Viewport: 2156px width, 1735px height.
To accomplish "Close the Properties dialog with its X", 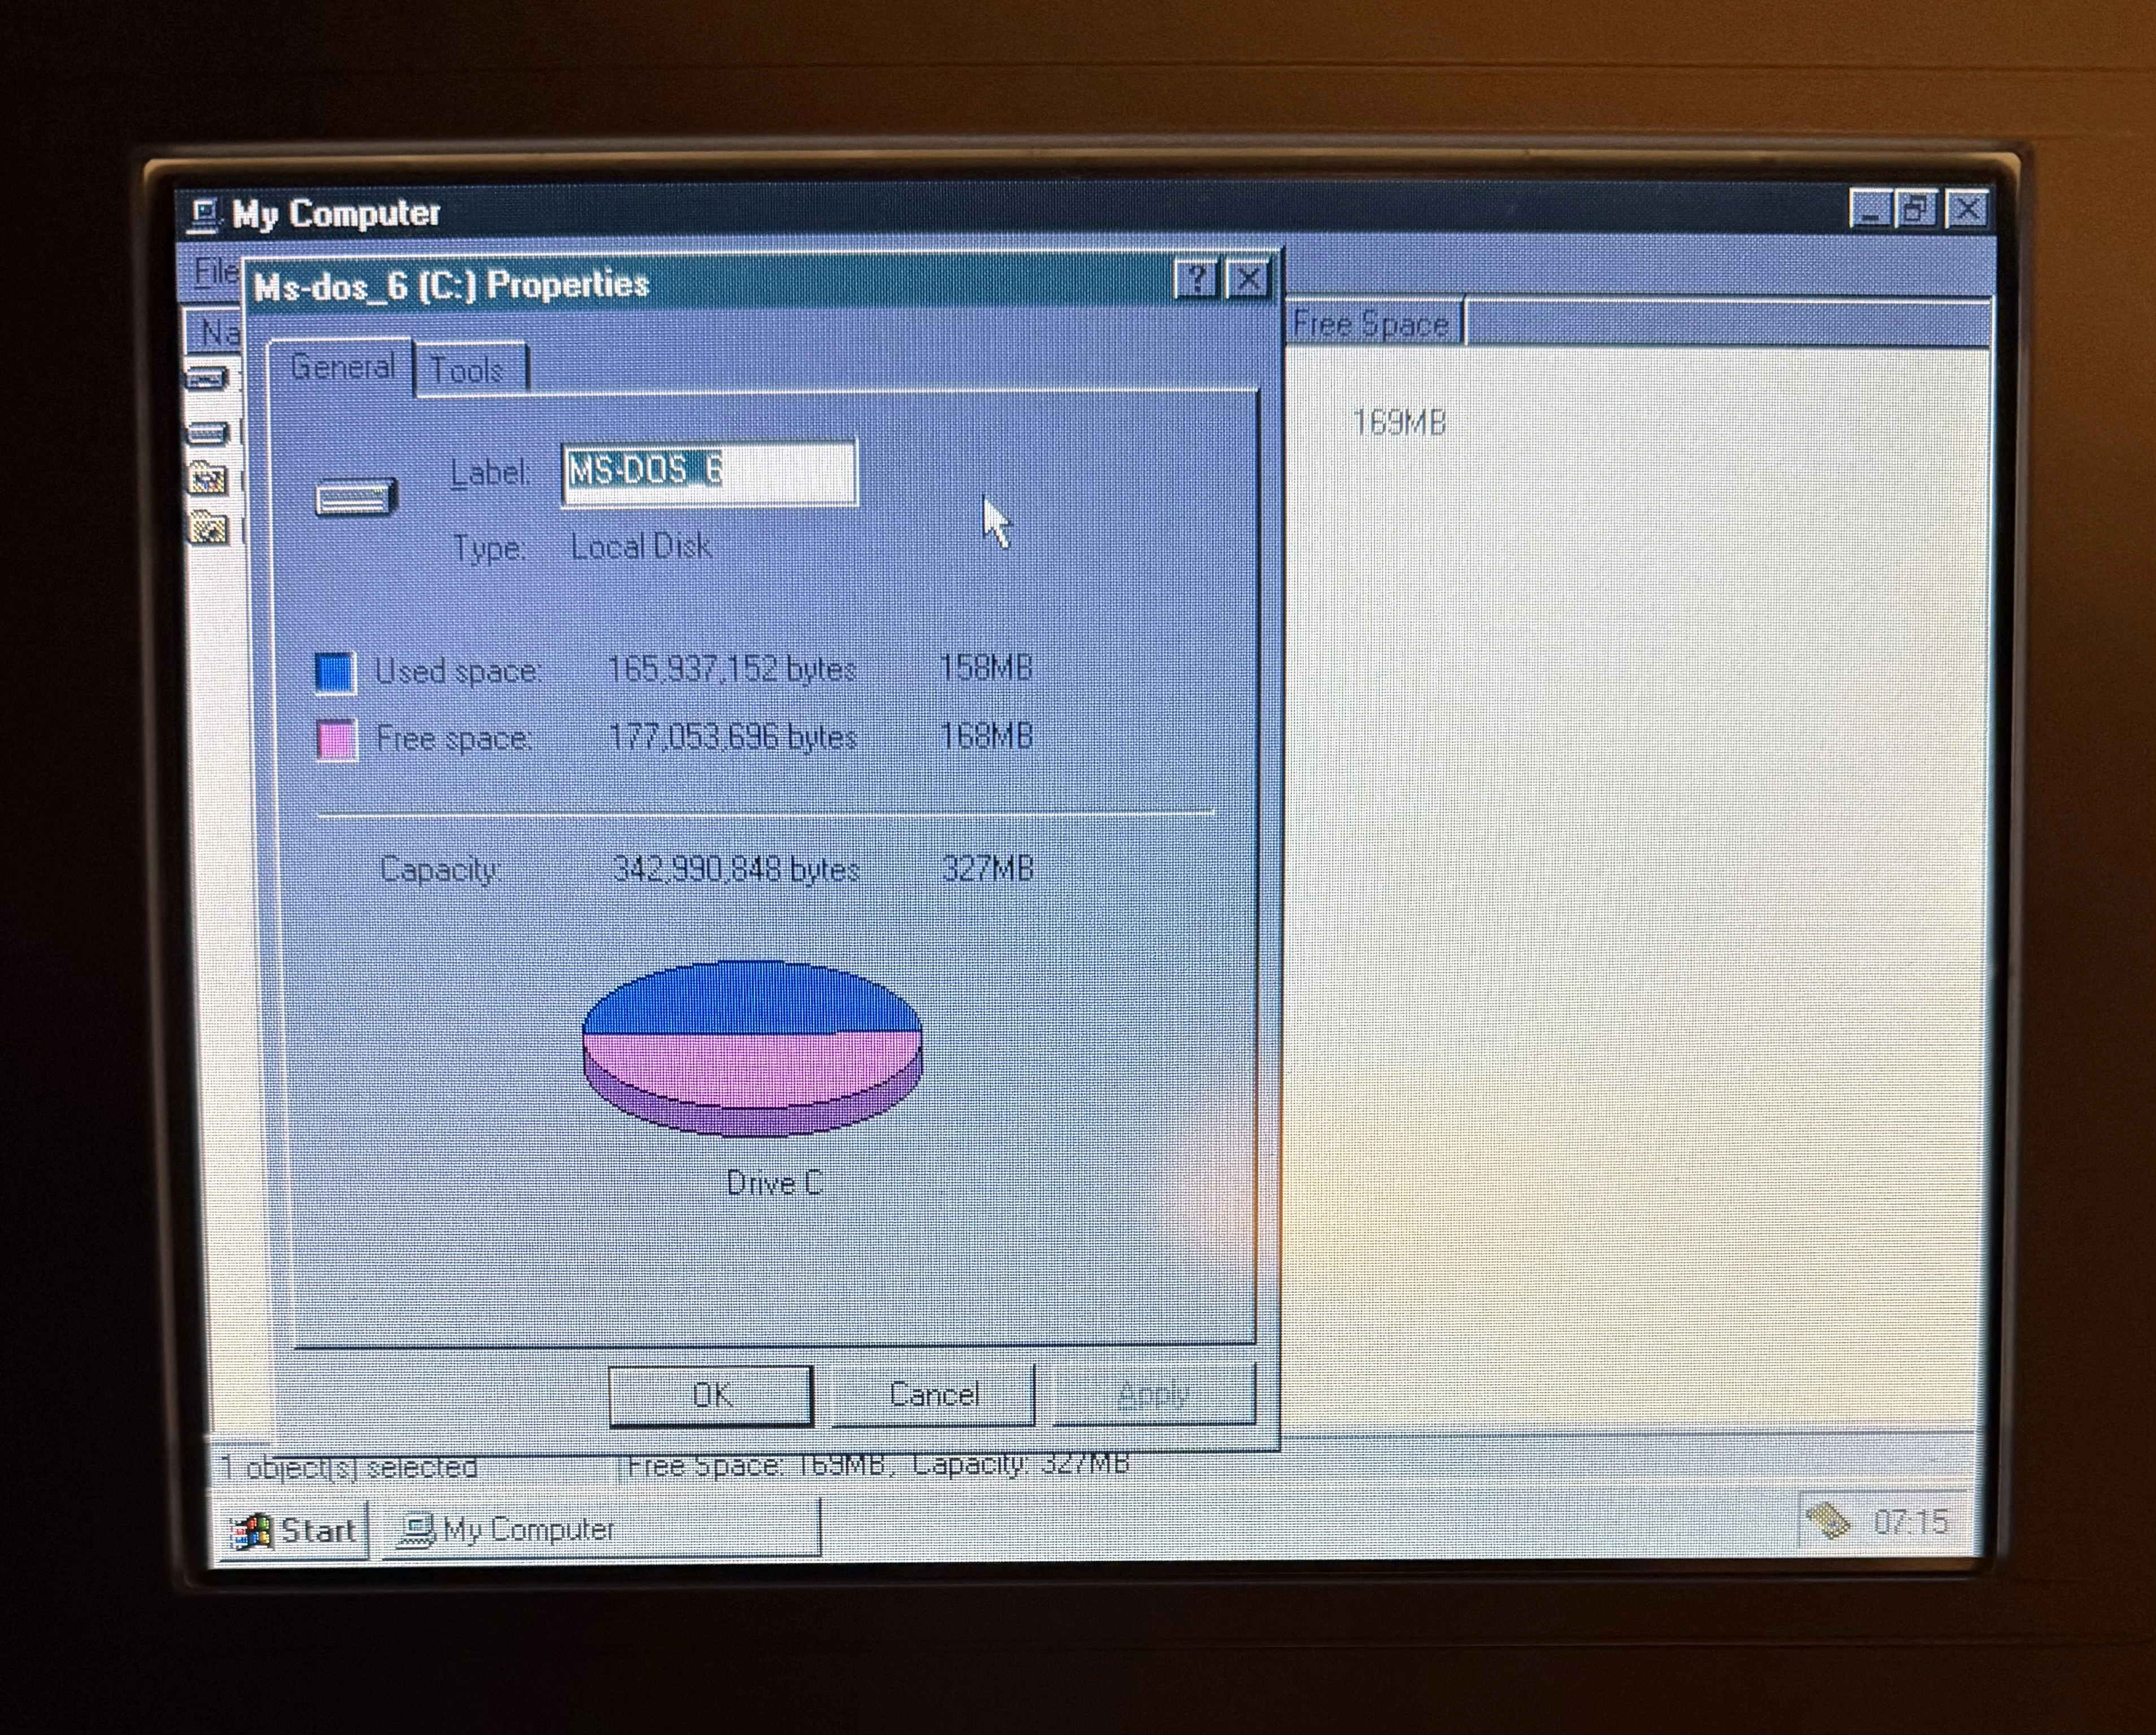I will [1248, 280].
